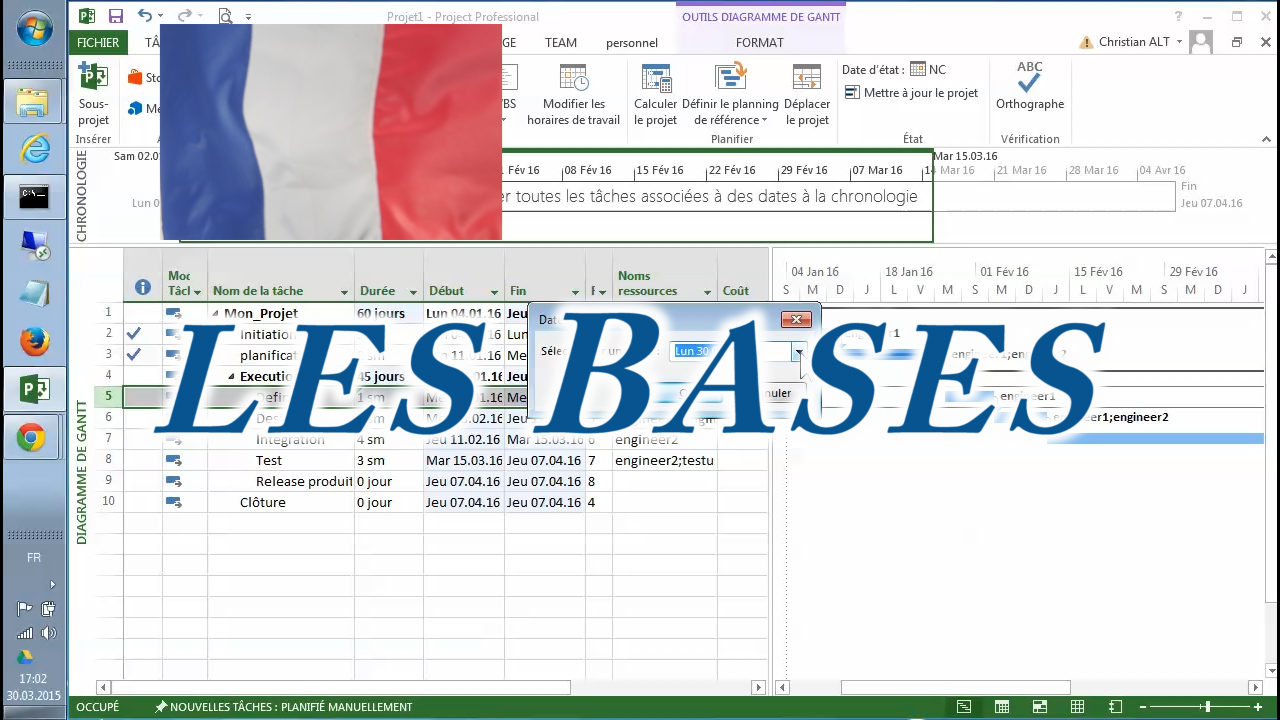The image size is (1280, 720).
Task: Click task mode icon of Release produit row
Action: (173, 481)
